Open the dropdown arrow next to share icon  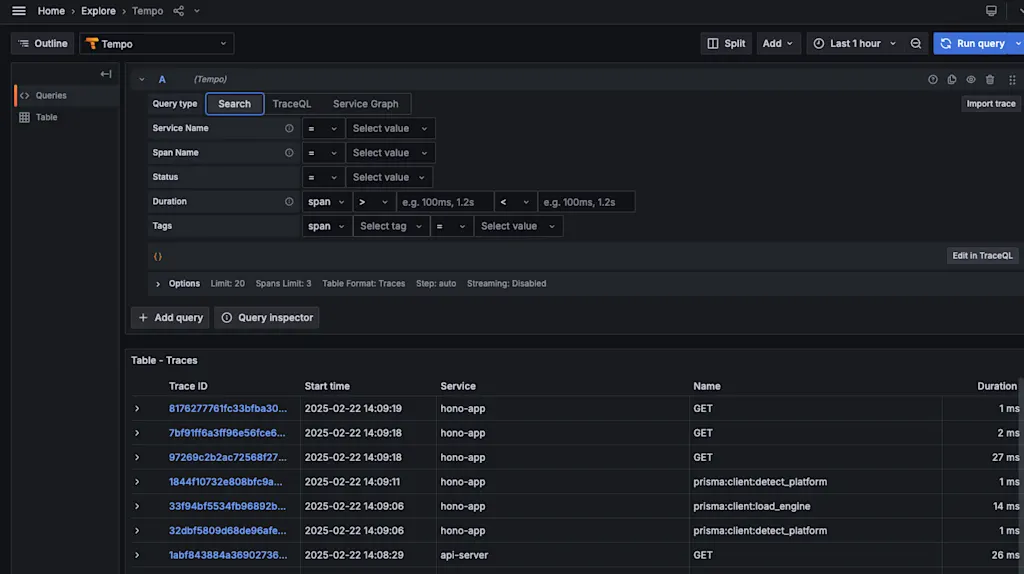(x=197, y=10)
